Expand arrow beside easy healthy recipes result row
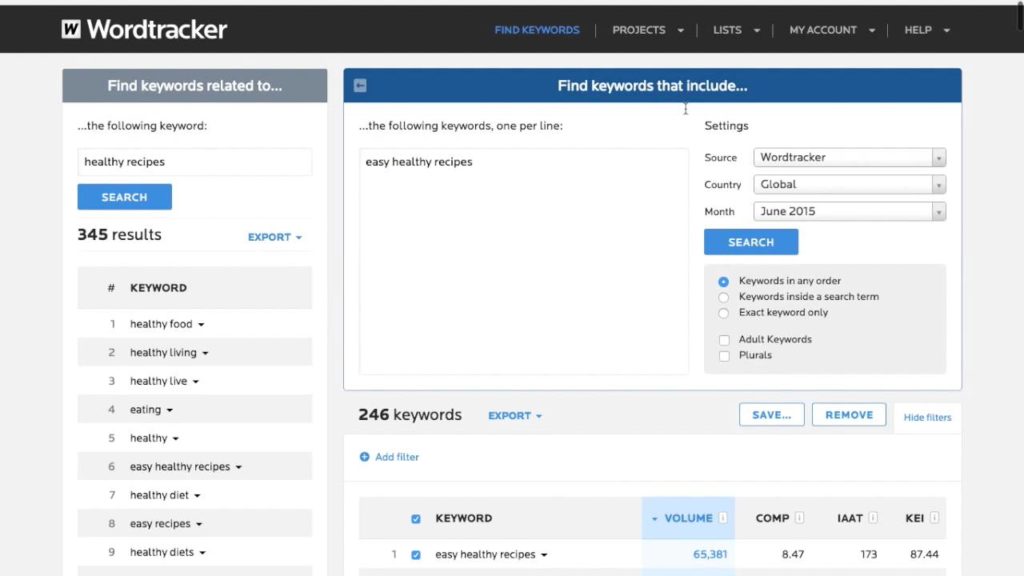The width and height of the screenshot is (1024, 576). pyautogui.click(x=544, y=555)
